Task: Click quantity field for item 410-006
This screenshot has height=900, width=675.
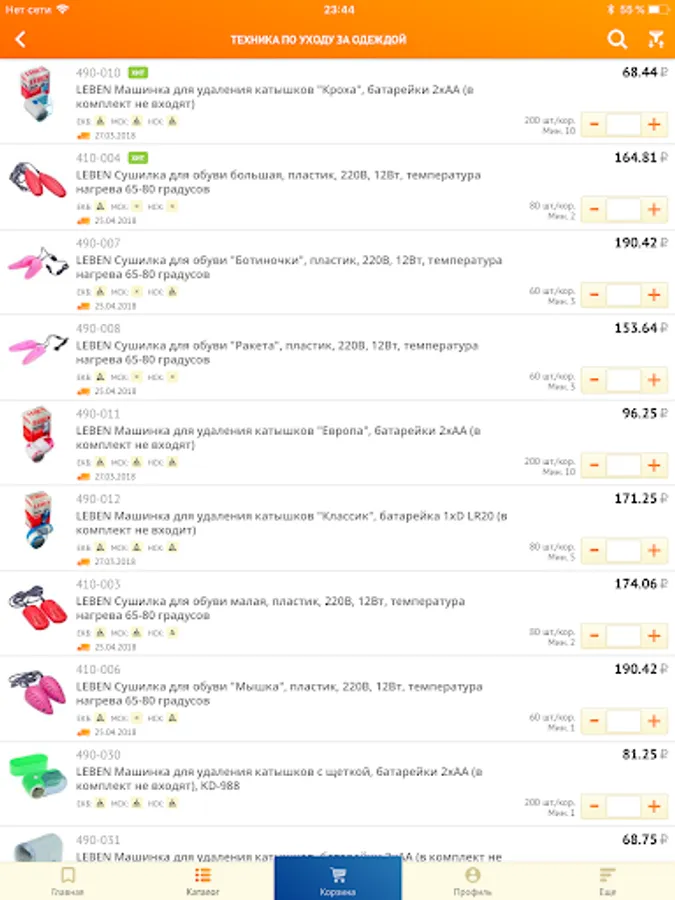Action: coord(623,721)
